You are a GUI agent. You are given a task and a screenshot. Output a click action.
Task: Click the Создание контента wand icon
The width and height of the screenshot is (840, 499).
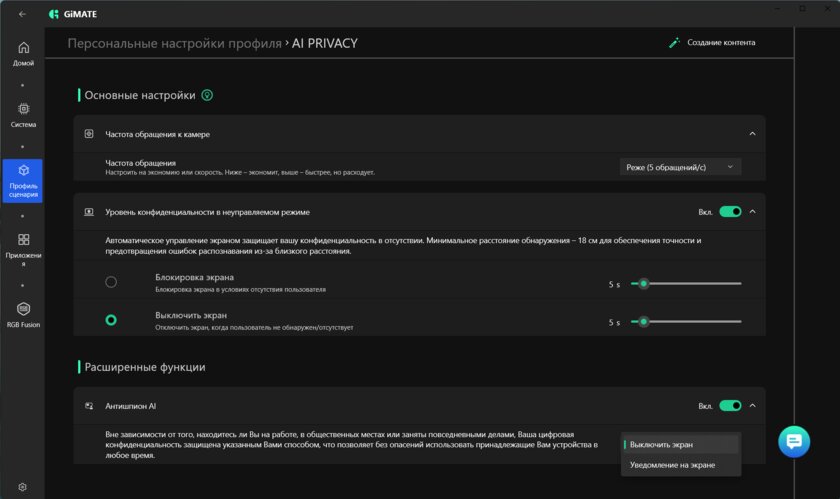coord(674,42)
